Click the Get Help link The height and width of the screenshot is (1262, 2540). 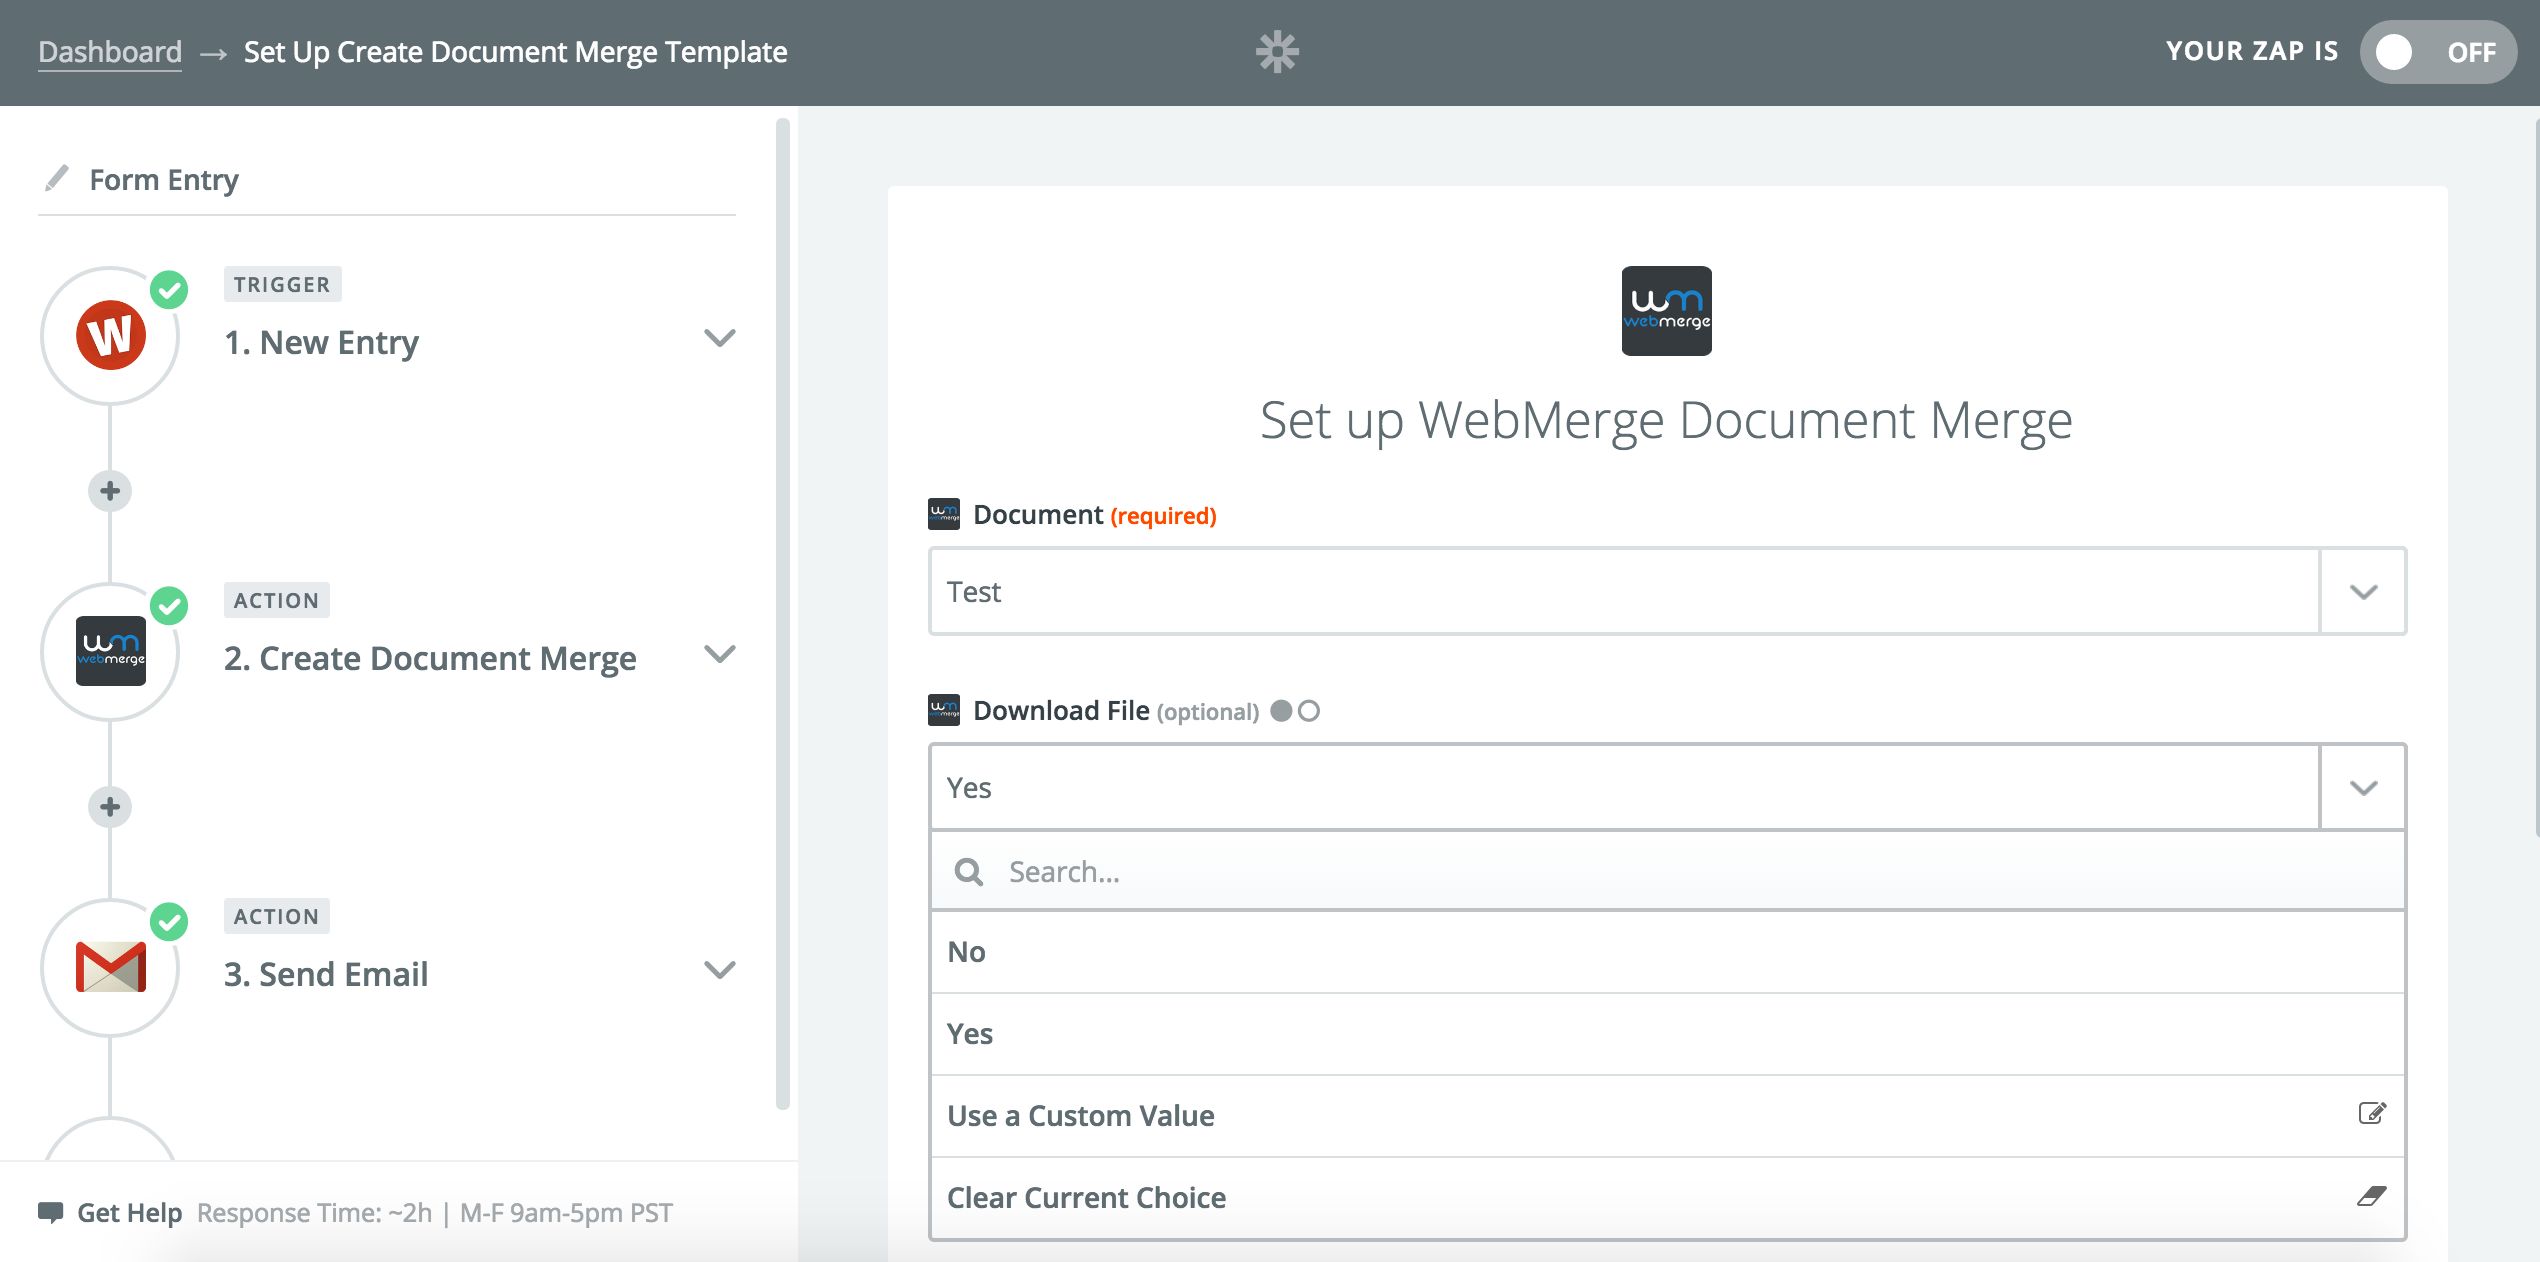pyautogui.click(x=129, y=1213)
